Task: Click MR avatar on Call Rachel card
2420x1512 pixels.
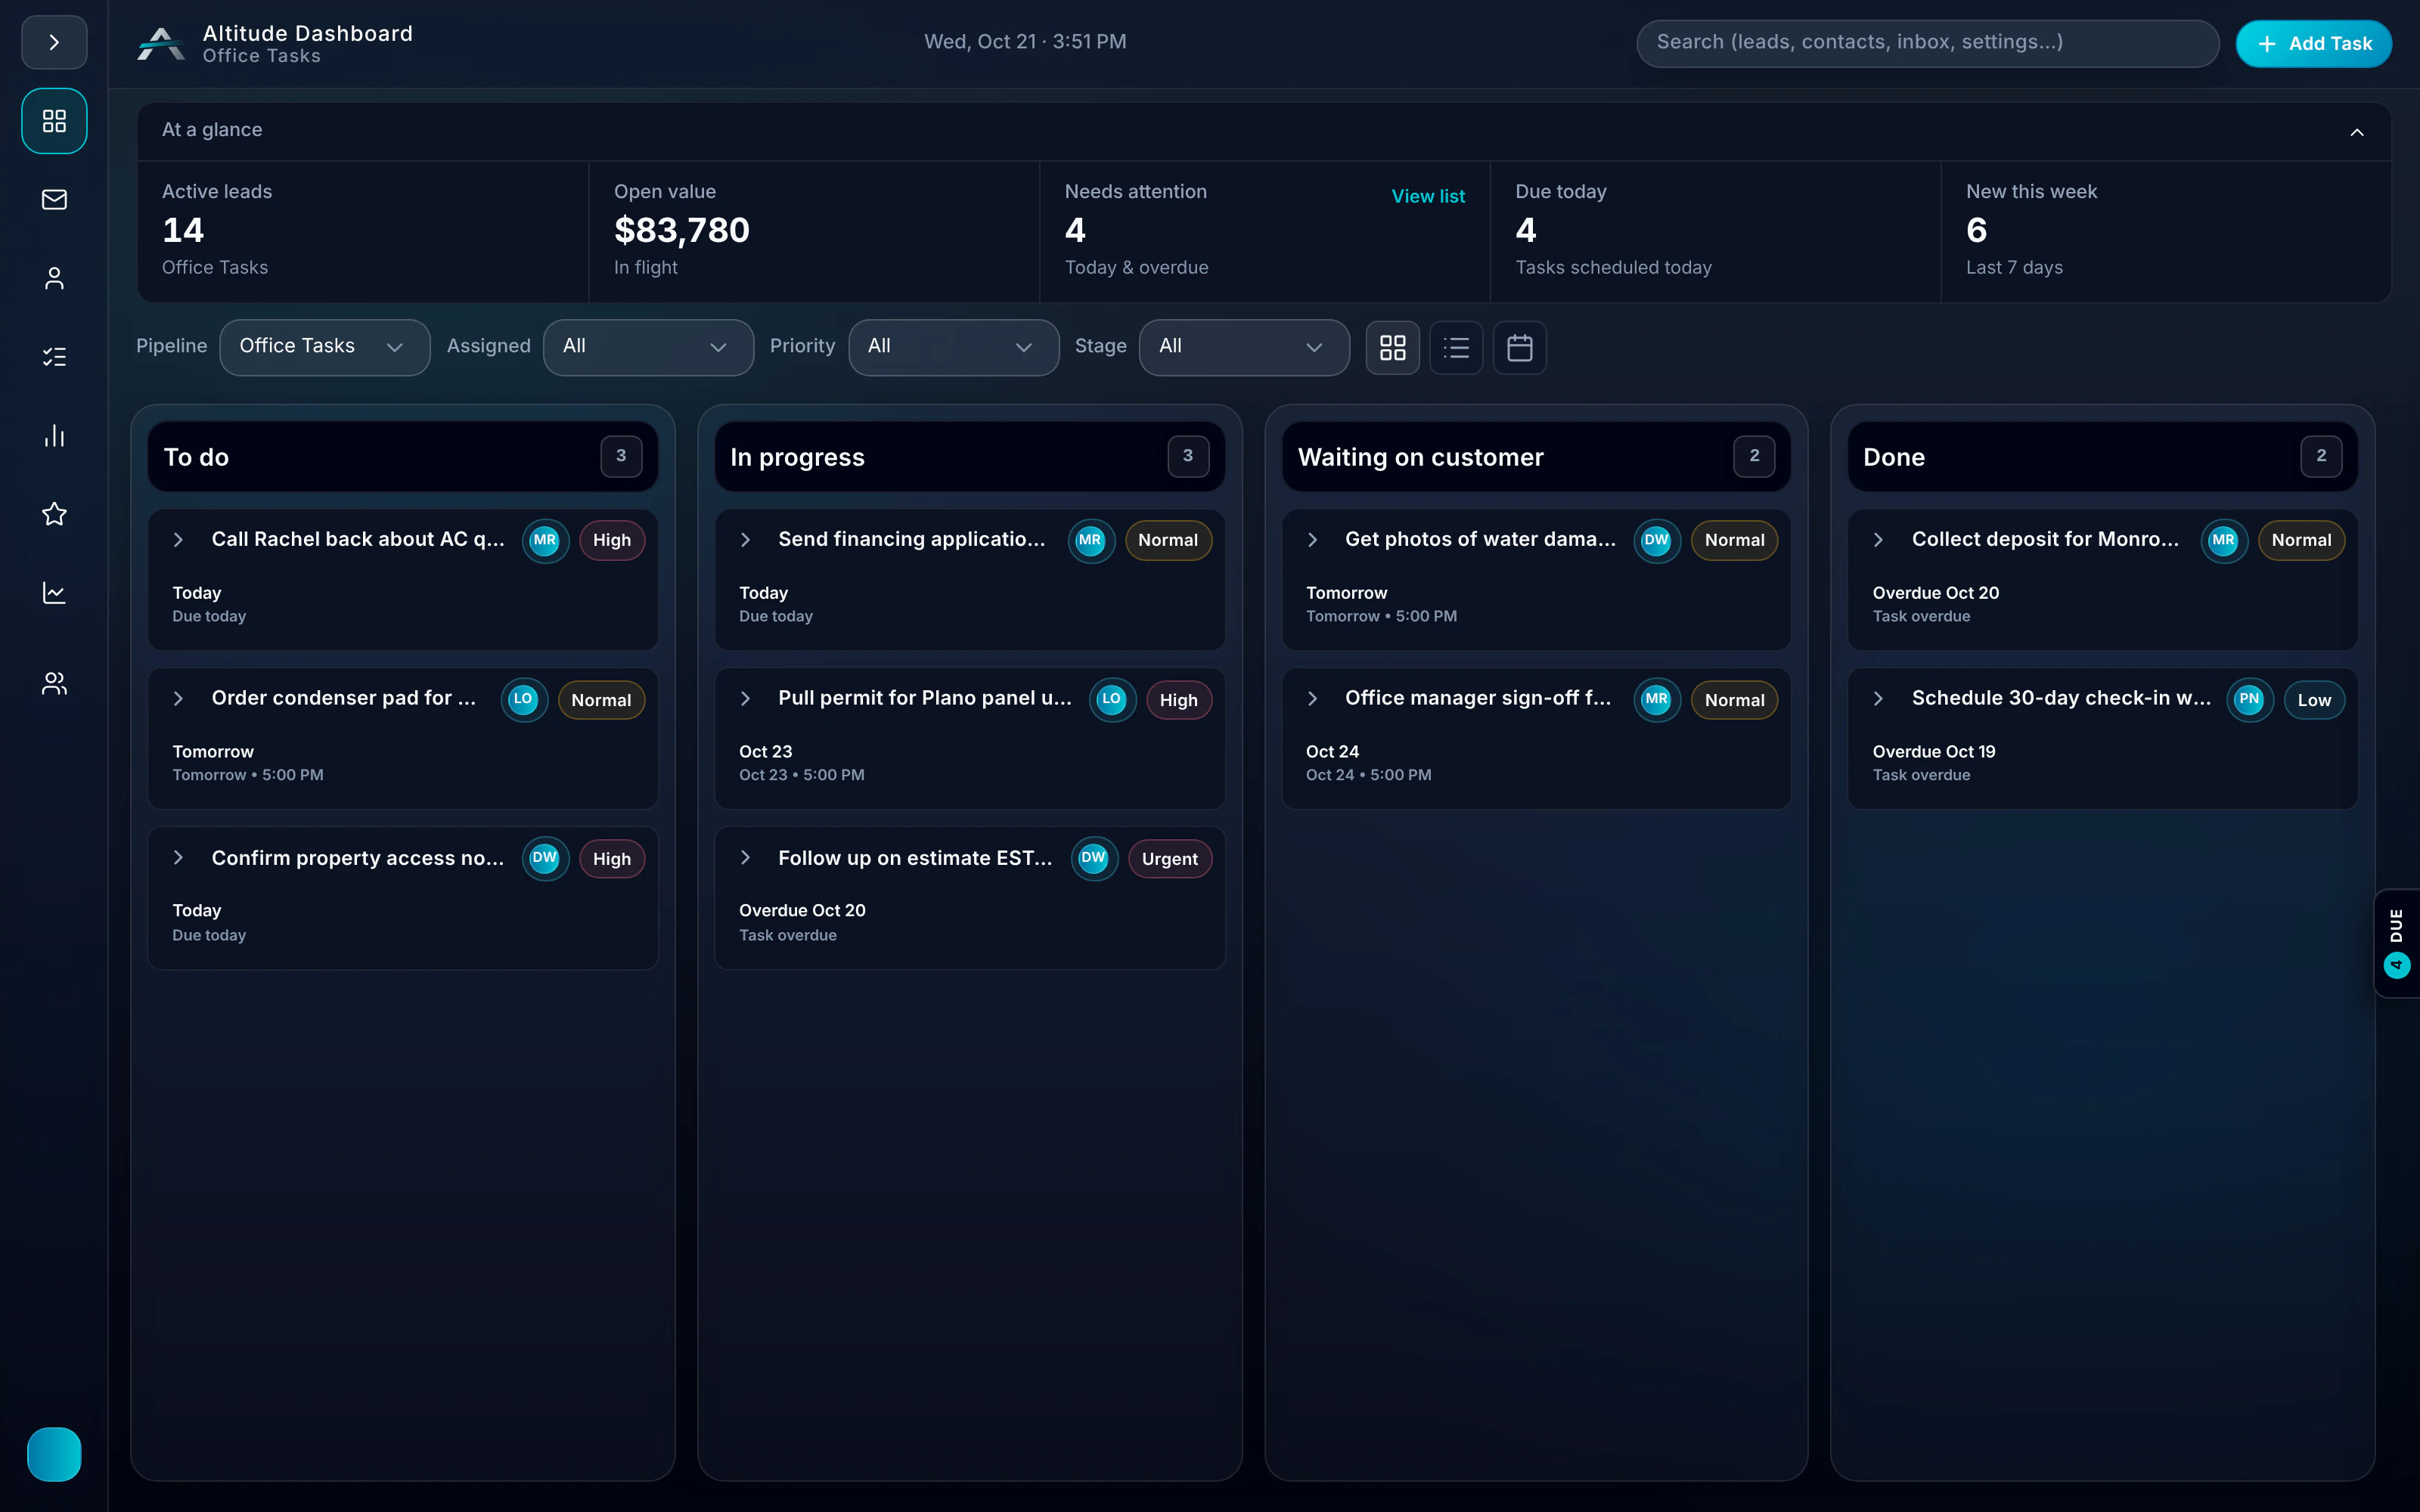Action: click(545, 540)
